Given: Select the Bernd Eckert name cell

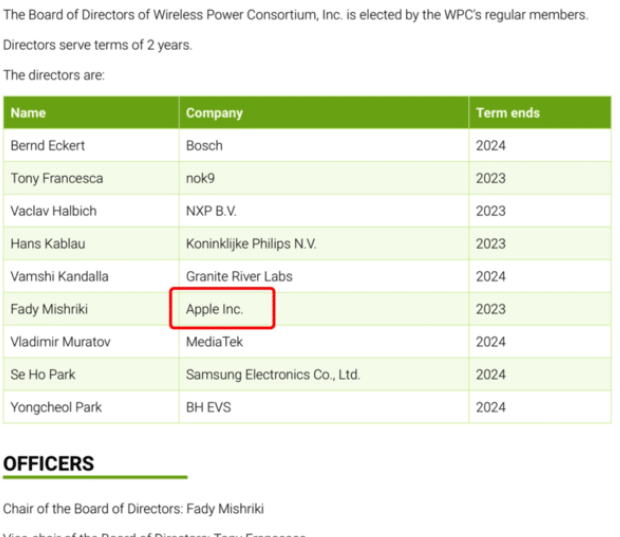Looking at the screenshot, I should tap(91, 146).
